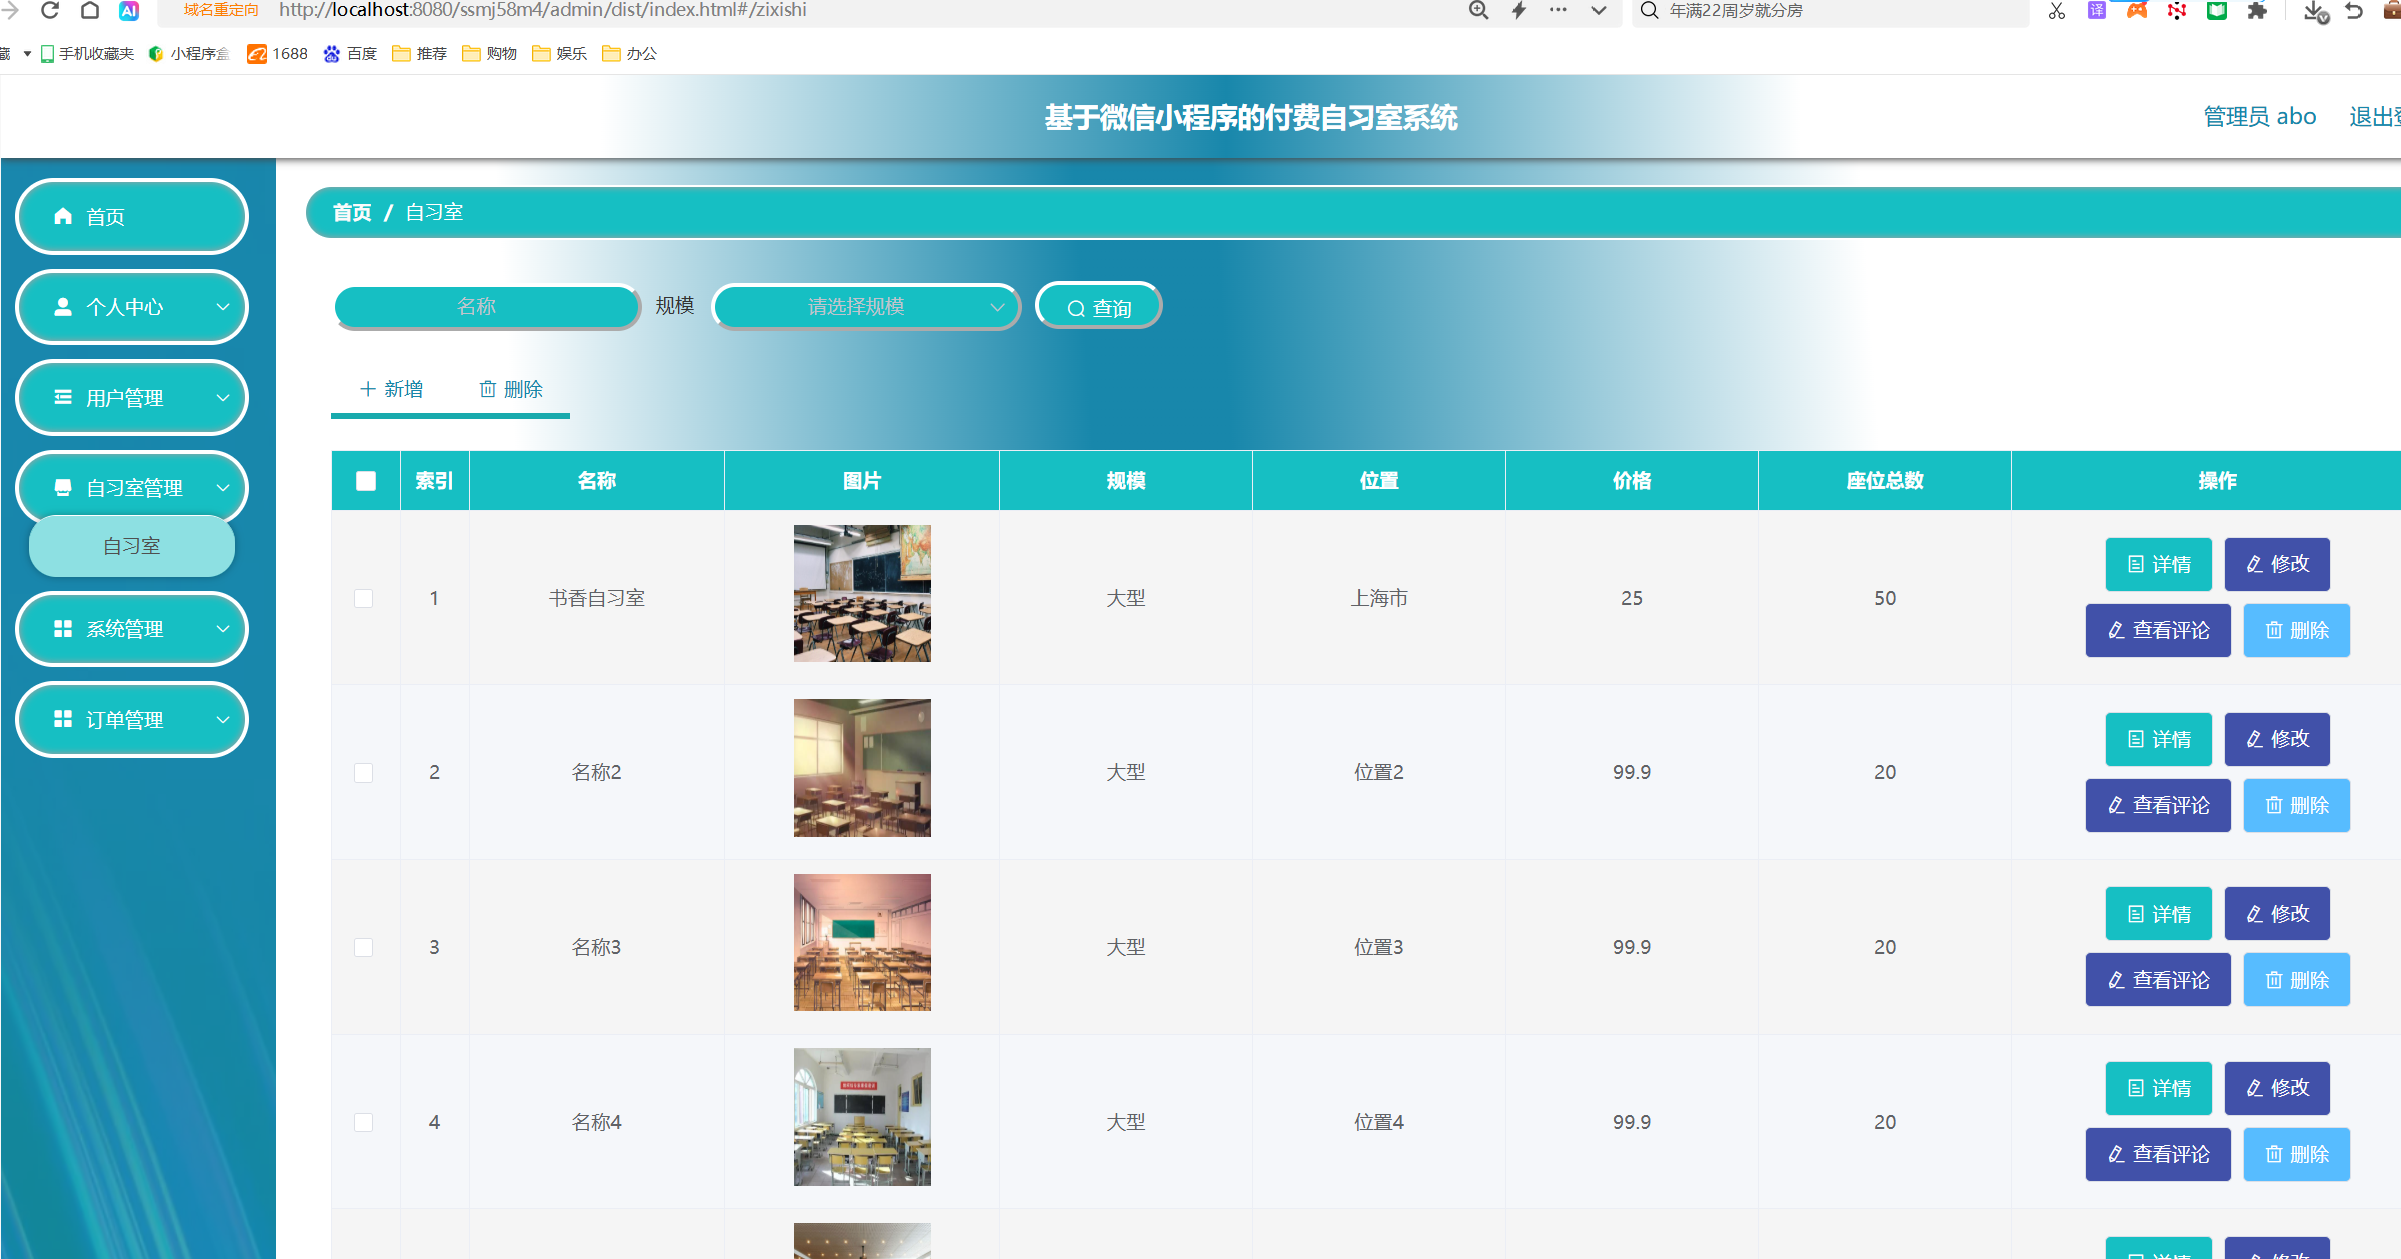Viewport: 2401px width, 1259px height.
Task: Open 详情 for 名称2
Action: click(x=2158, y=740)
